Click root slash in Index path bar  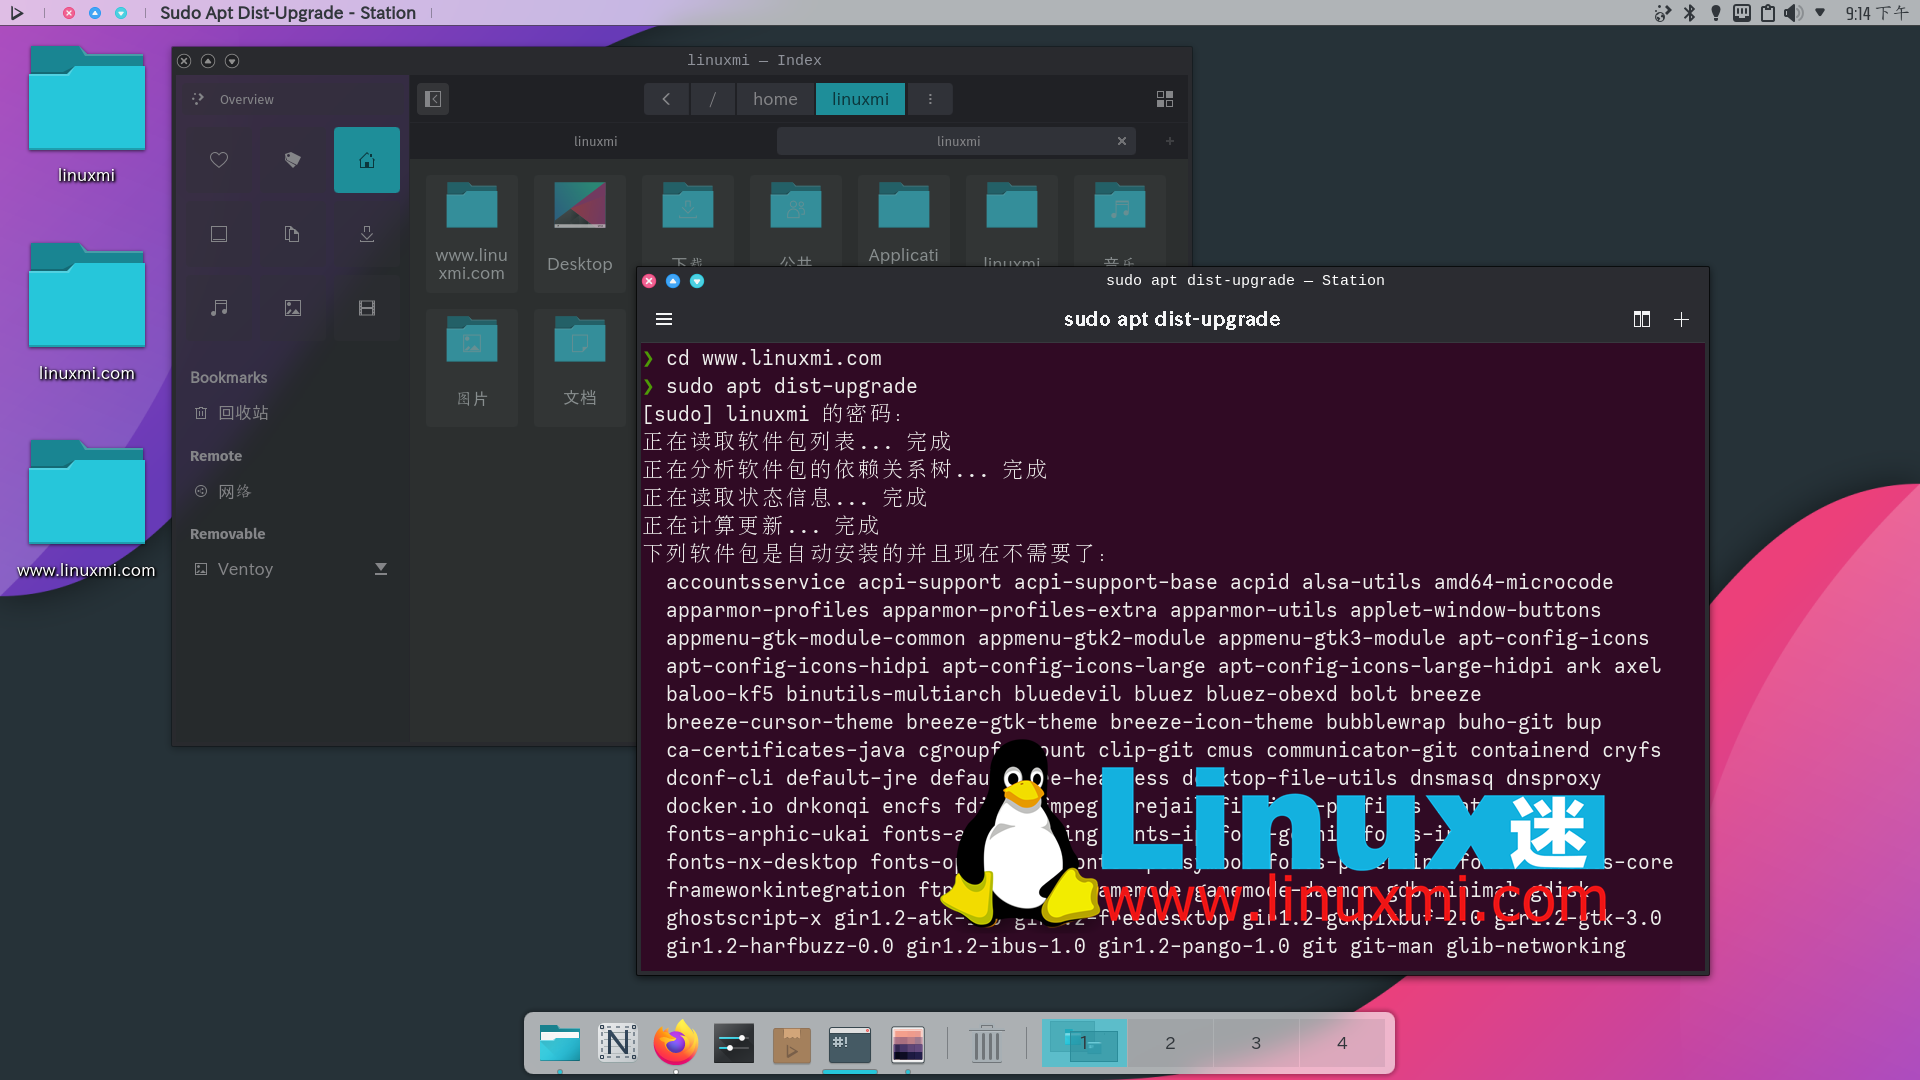[712, 99]
